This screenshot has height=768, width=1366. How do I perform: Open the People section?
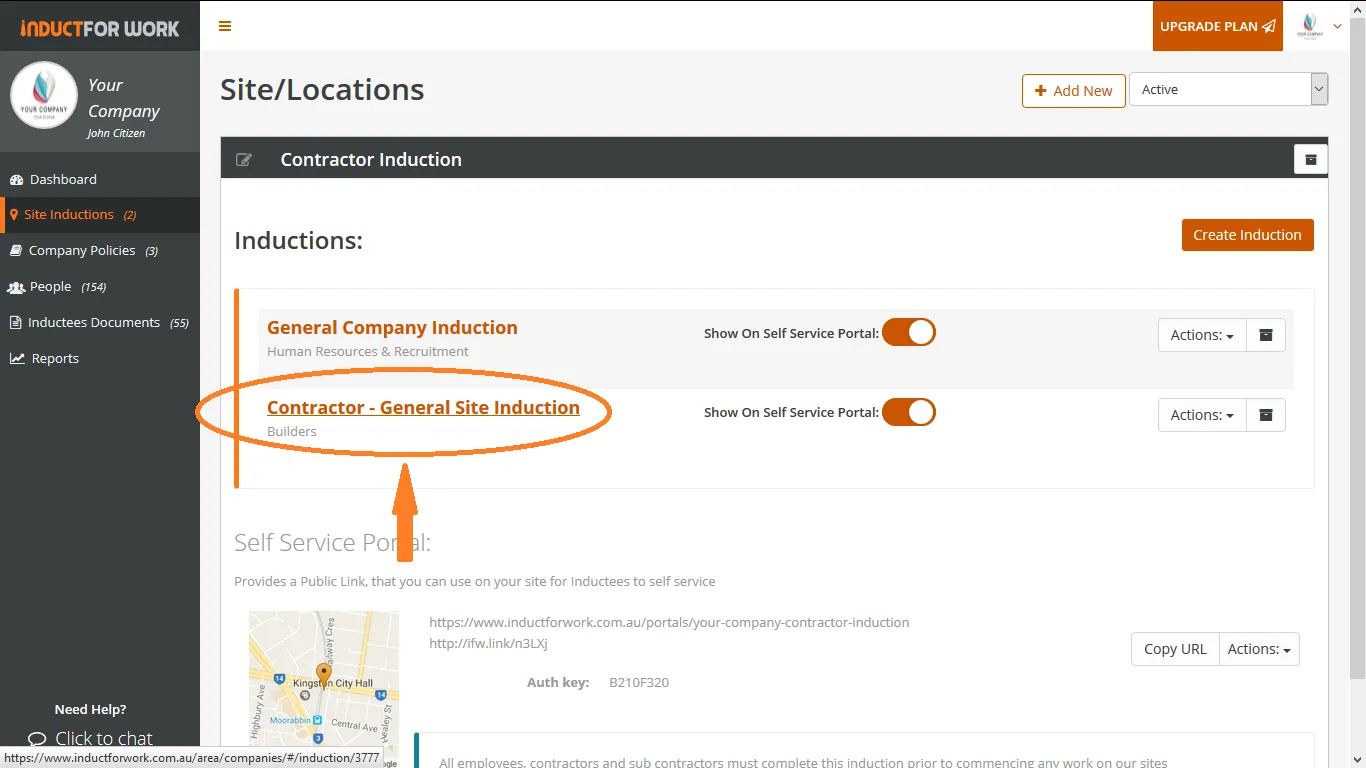50,286
